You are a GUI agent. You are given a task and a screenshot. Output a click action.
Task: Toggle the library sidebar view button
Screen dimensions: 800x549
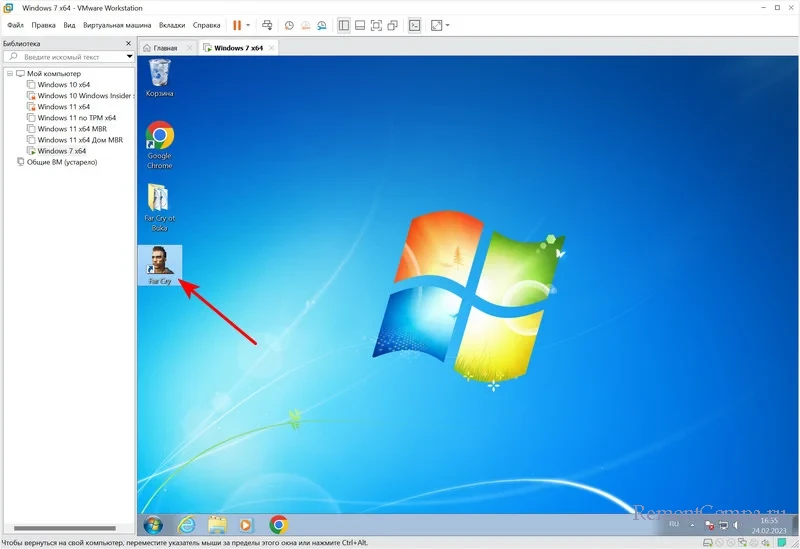(344, 25)
